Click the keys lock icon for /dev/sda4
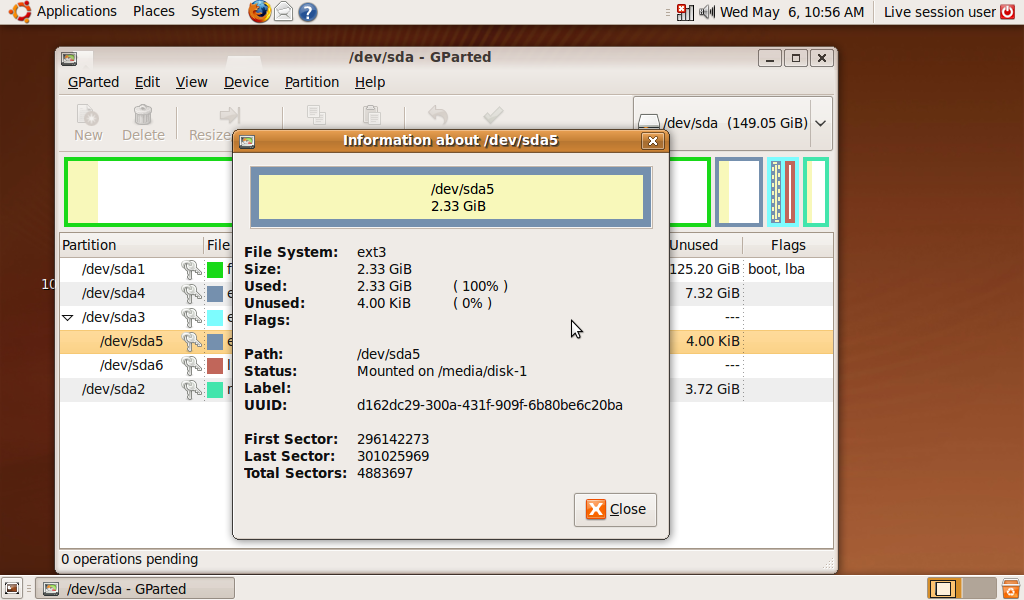 click(191, 294)
